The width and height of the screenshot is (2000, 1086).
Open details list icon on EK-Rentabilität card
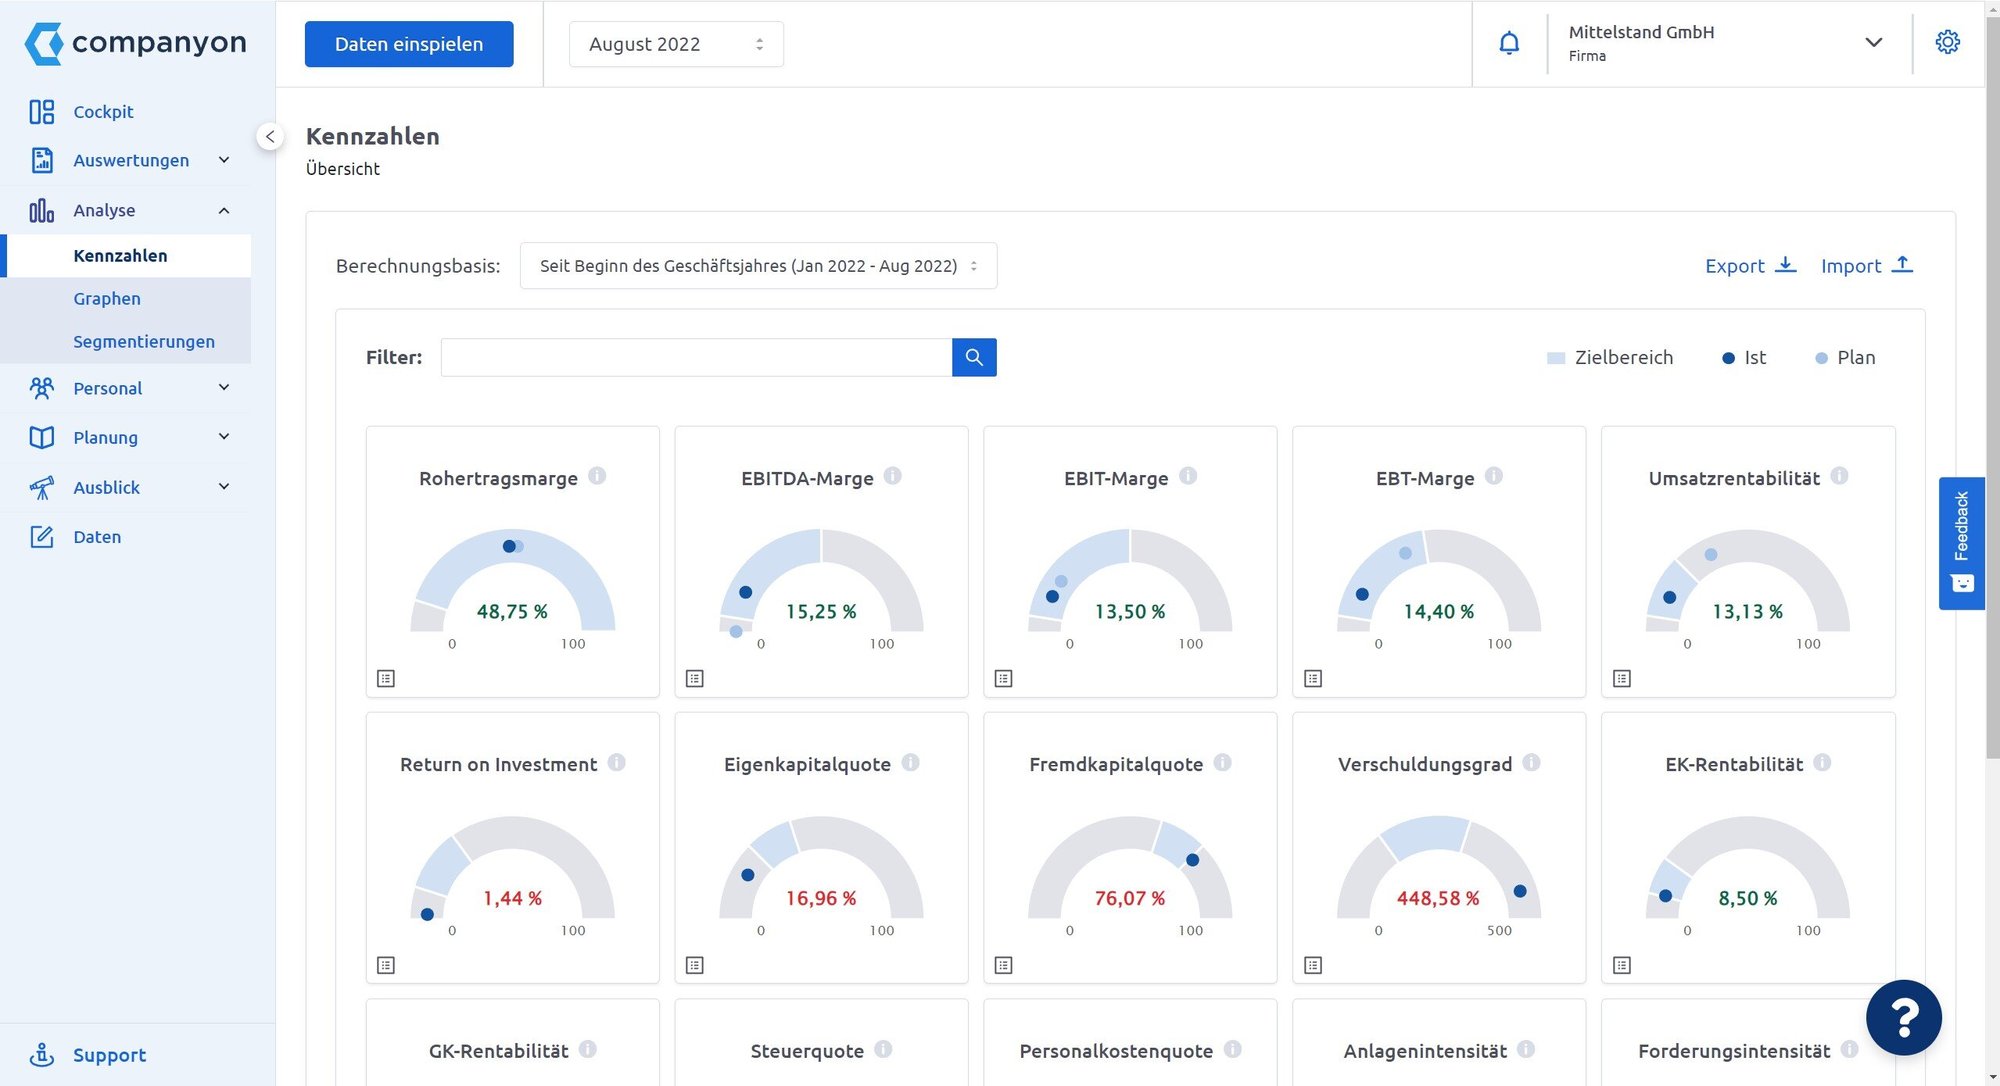click(1622, 965)
